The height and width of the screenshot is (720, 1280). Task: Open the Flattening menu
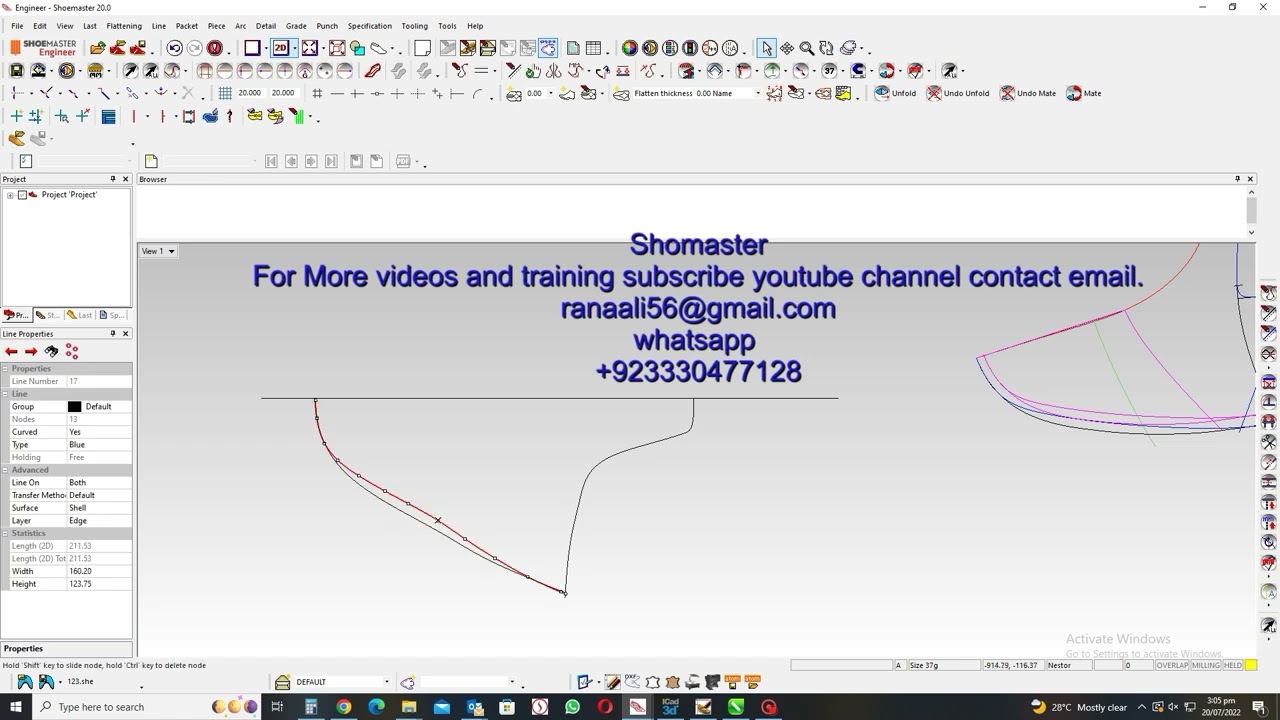pyautogui.click(x=124, y=26)
